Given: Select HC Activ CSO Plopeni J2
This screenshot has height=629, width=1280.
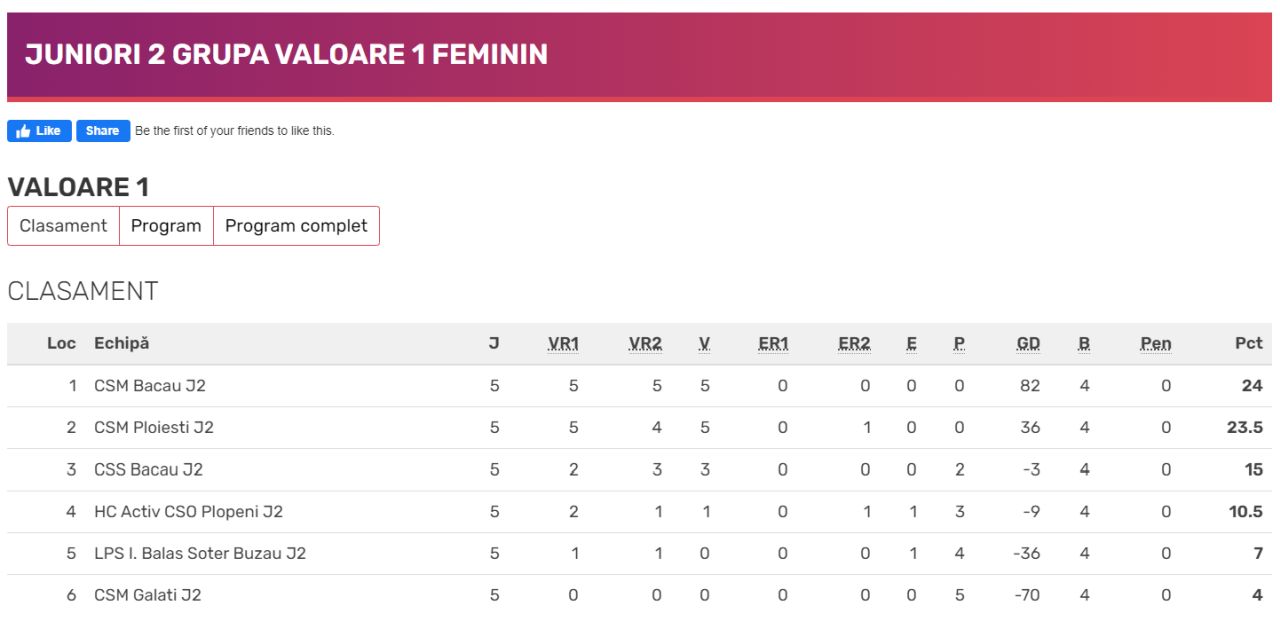Looking at the screenshot, I should coord(188,512).
